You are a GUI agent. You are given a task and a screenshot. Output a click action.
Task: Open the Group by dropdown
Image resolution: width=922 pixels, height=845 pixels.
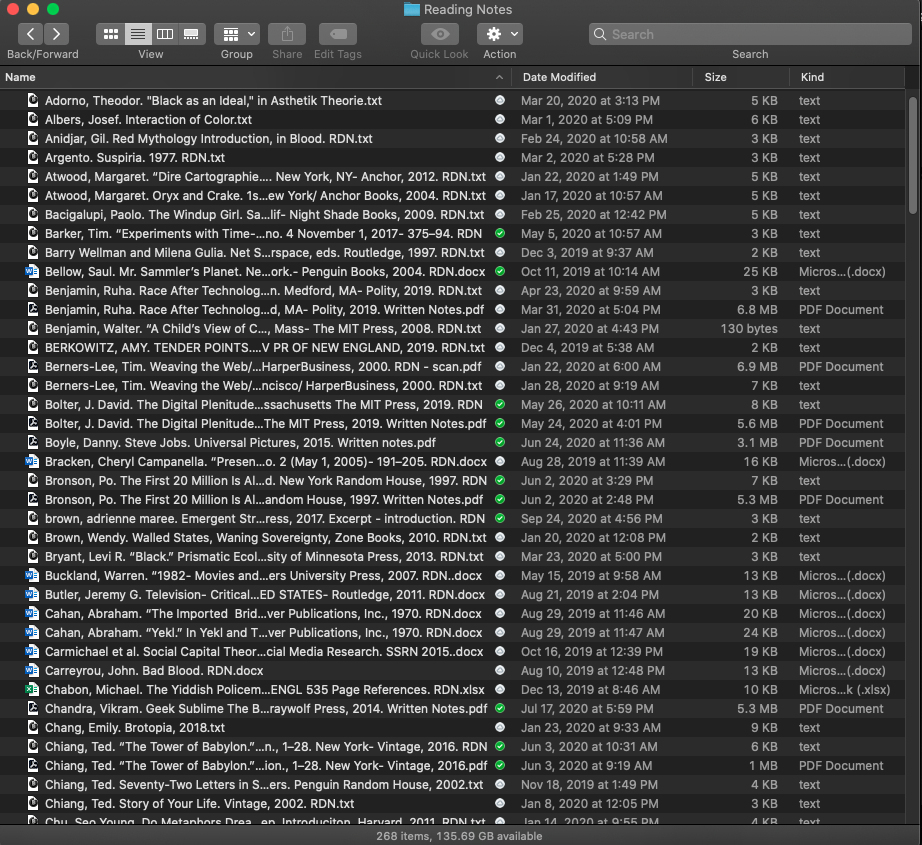click(x=236, y=34)
